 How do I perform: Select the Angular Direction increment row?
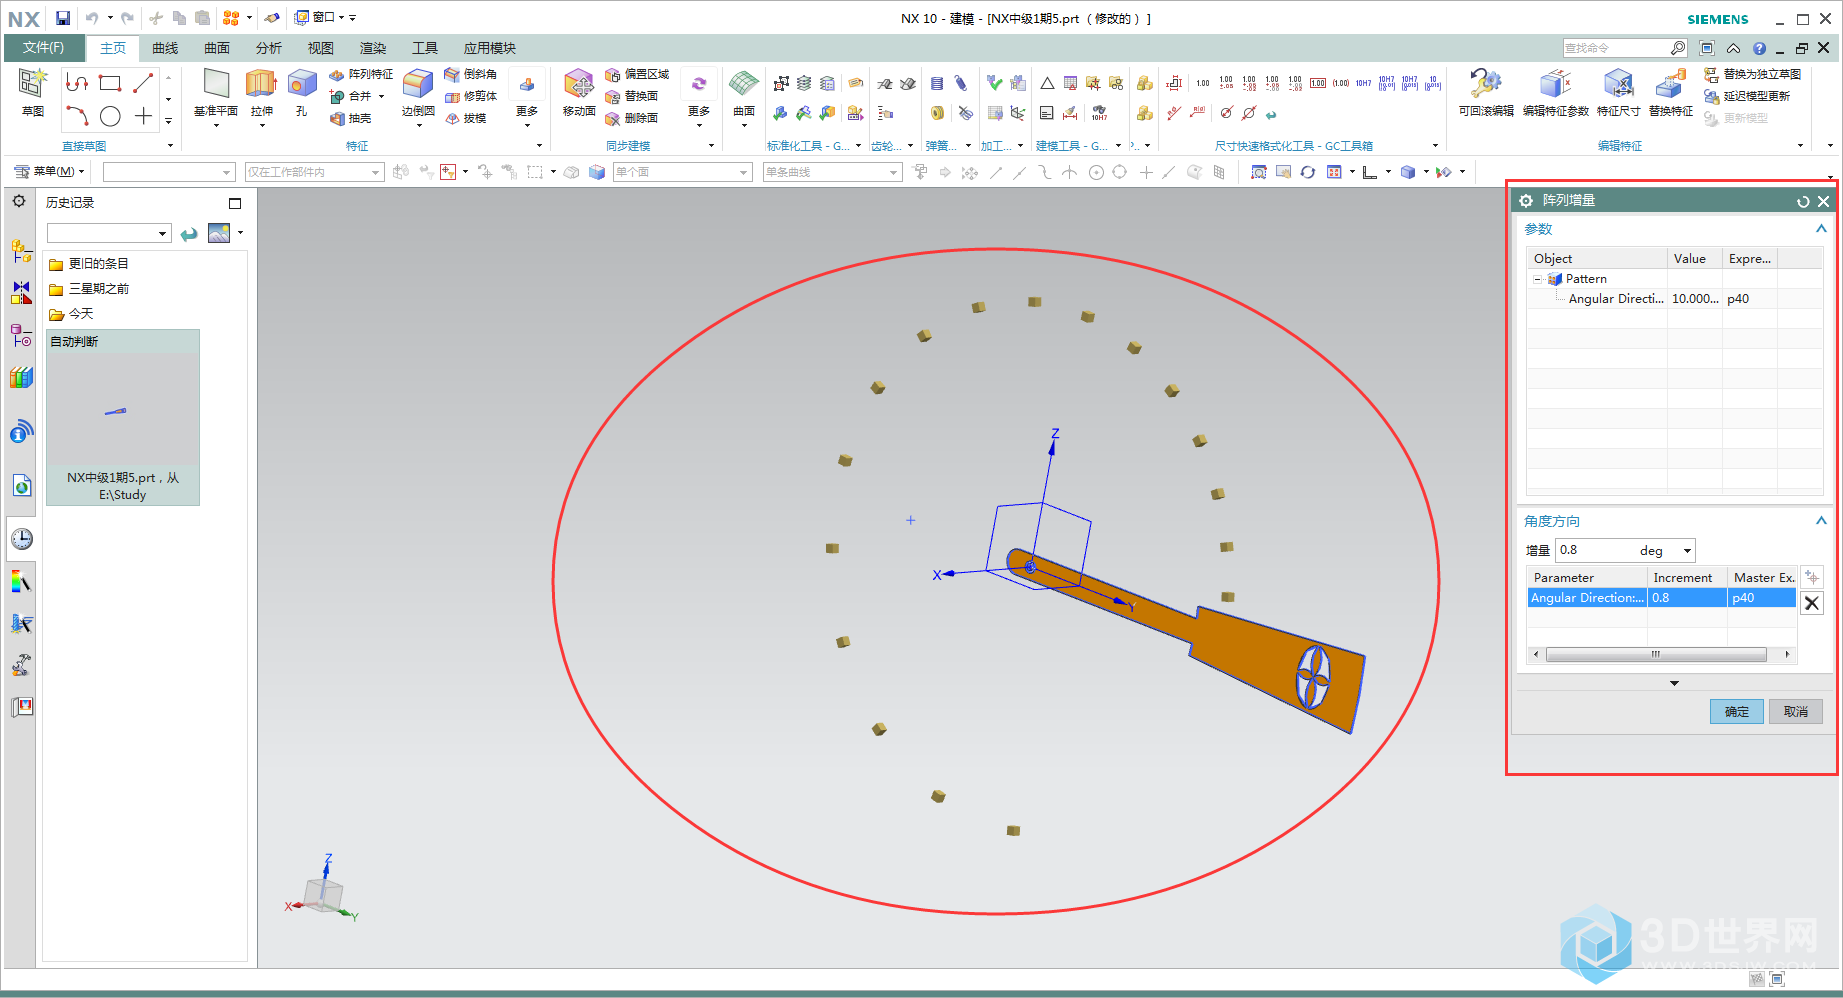(1661, 598)
